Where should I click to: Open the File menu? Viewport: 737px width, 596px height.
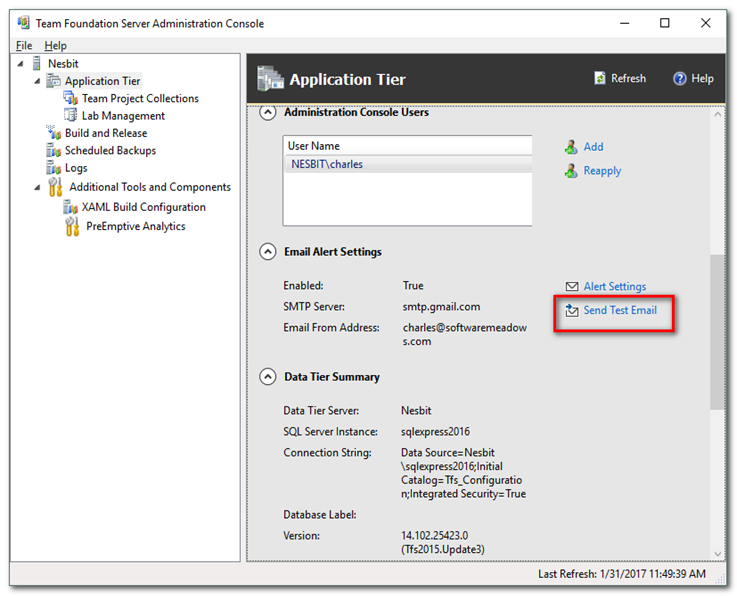[x=24, y=46]
